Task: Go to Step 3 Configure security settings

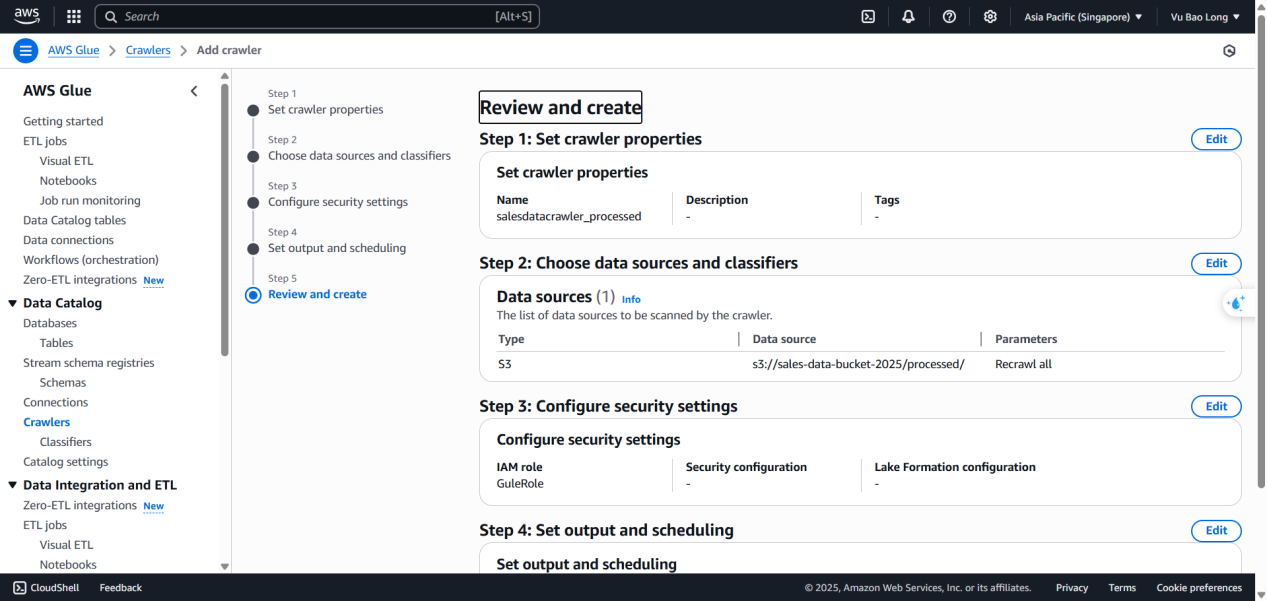Action: pos(338,202)
